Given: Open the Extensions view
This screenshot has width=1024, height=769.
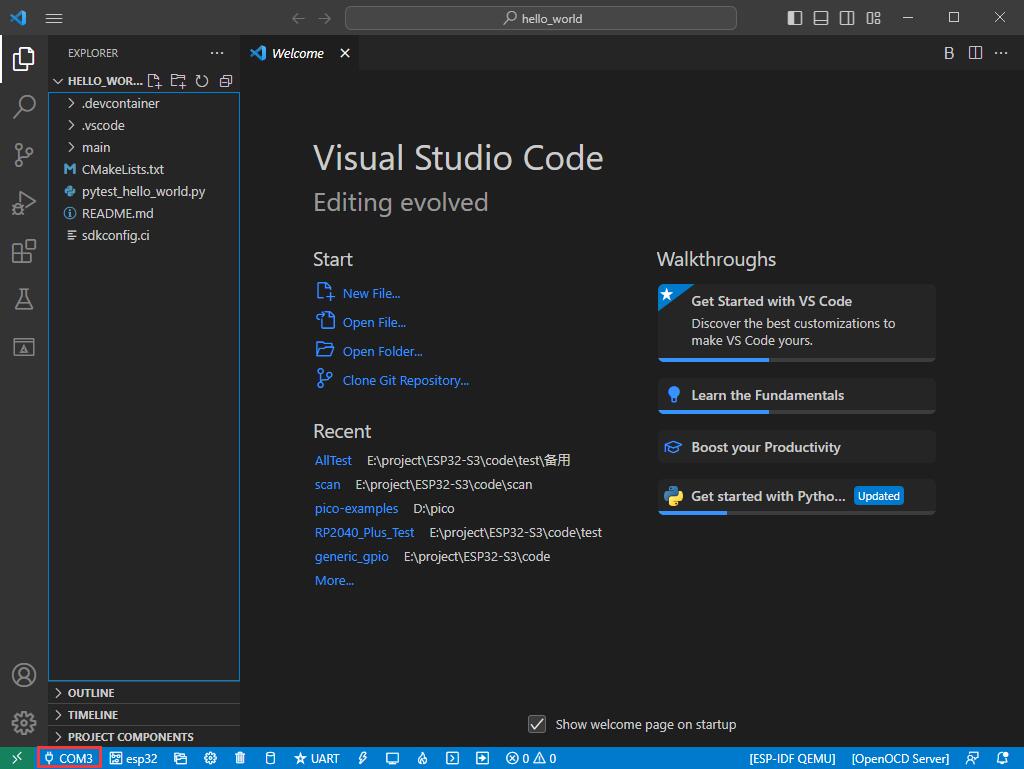Looking at the screenshot, I should [x=23, y=251].
